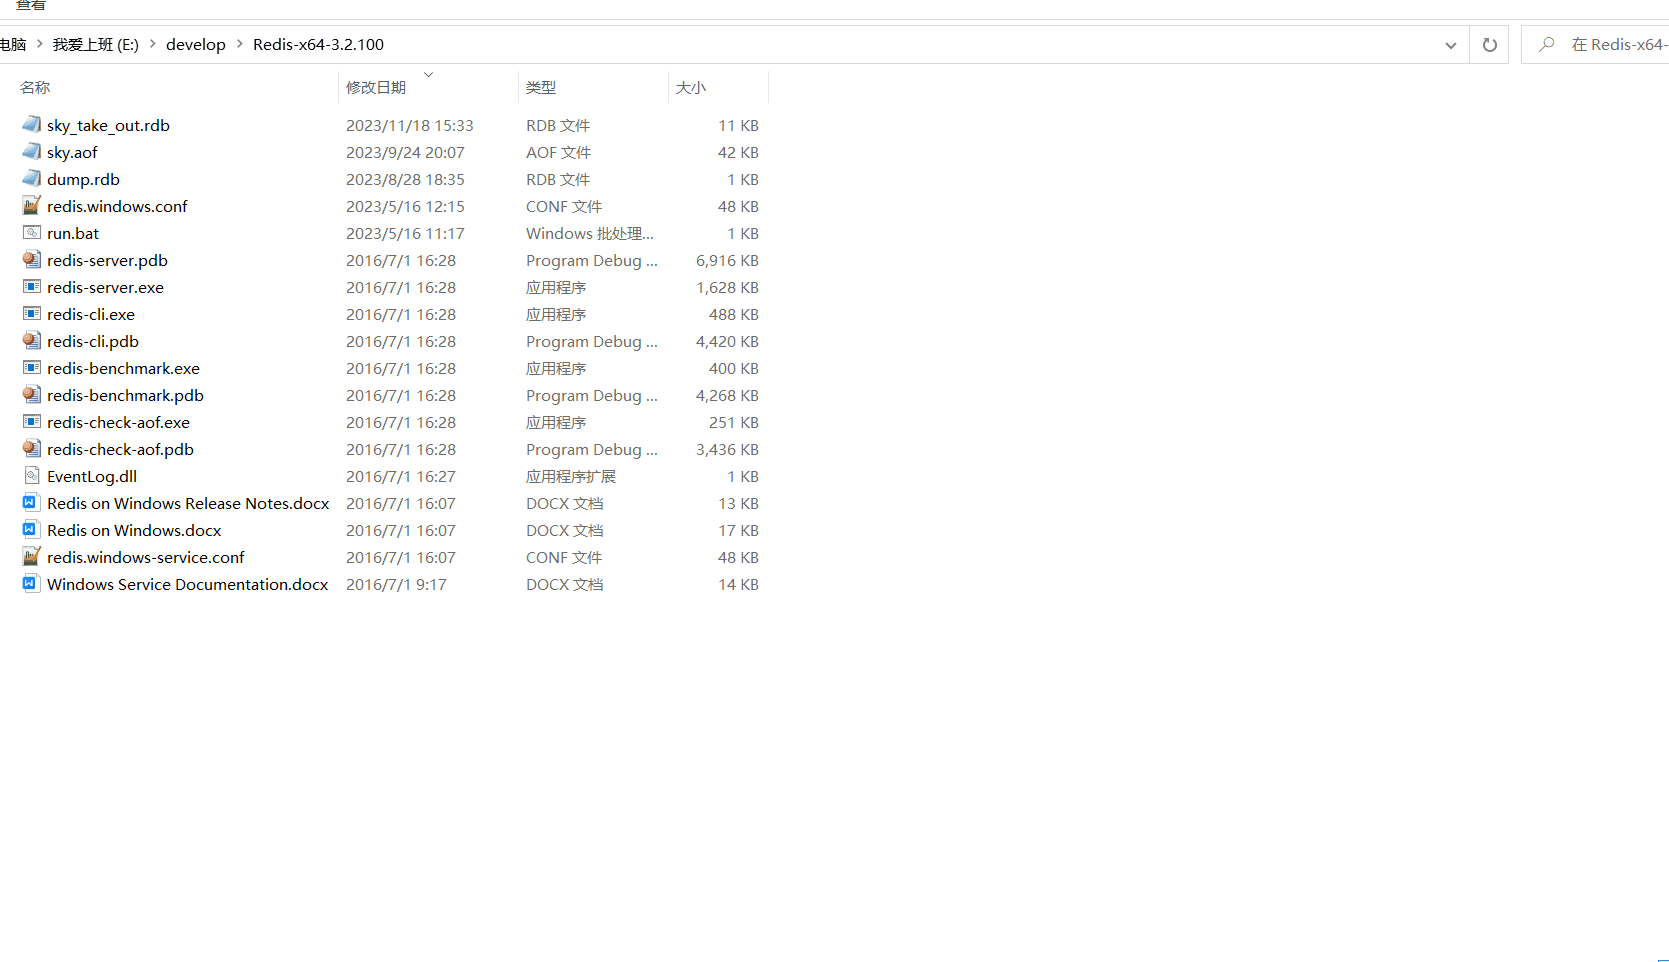The width and height of the screenshot is (1669, 962).
Task: Click the redis-benchmark.pdb file icon
Action: click(x=32, y=395)
